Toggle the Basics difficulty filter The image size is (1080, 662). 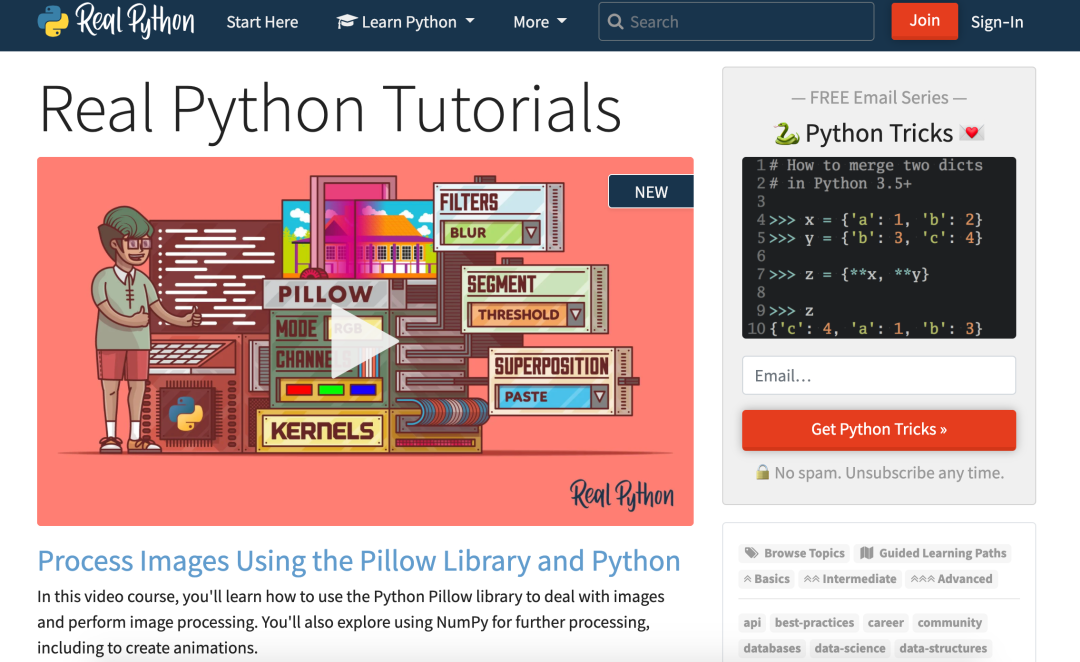coord(766,579)
